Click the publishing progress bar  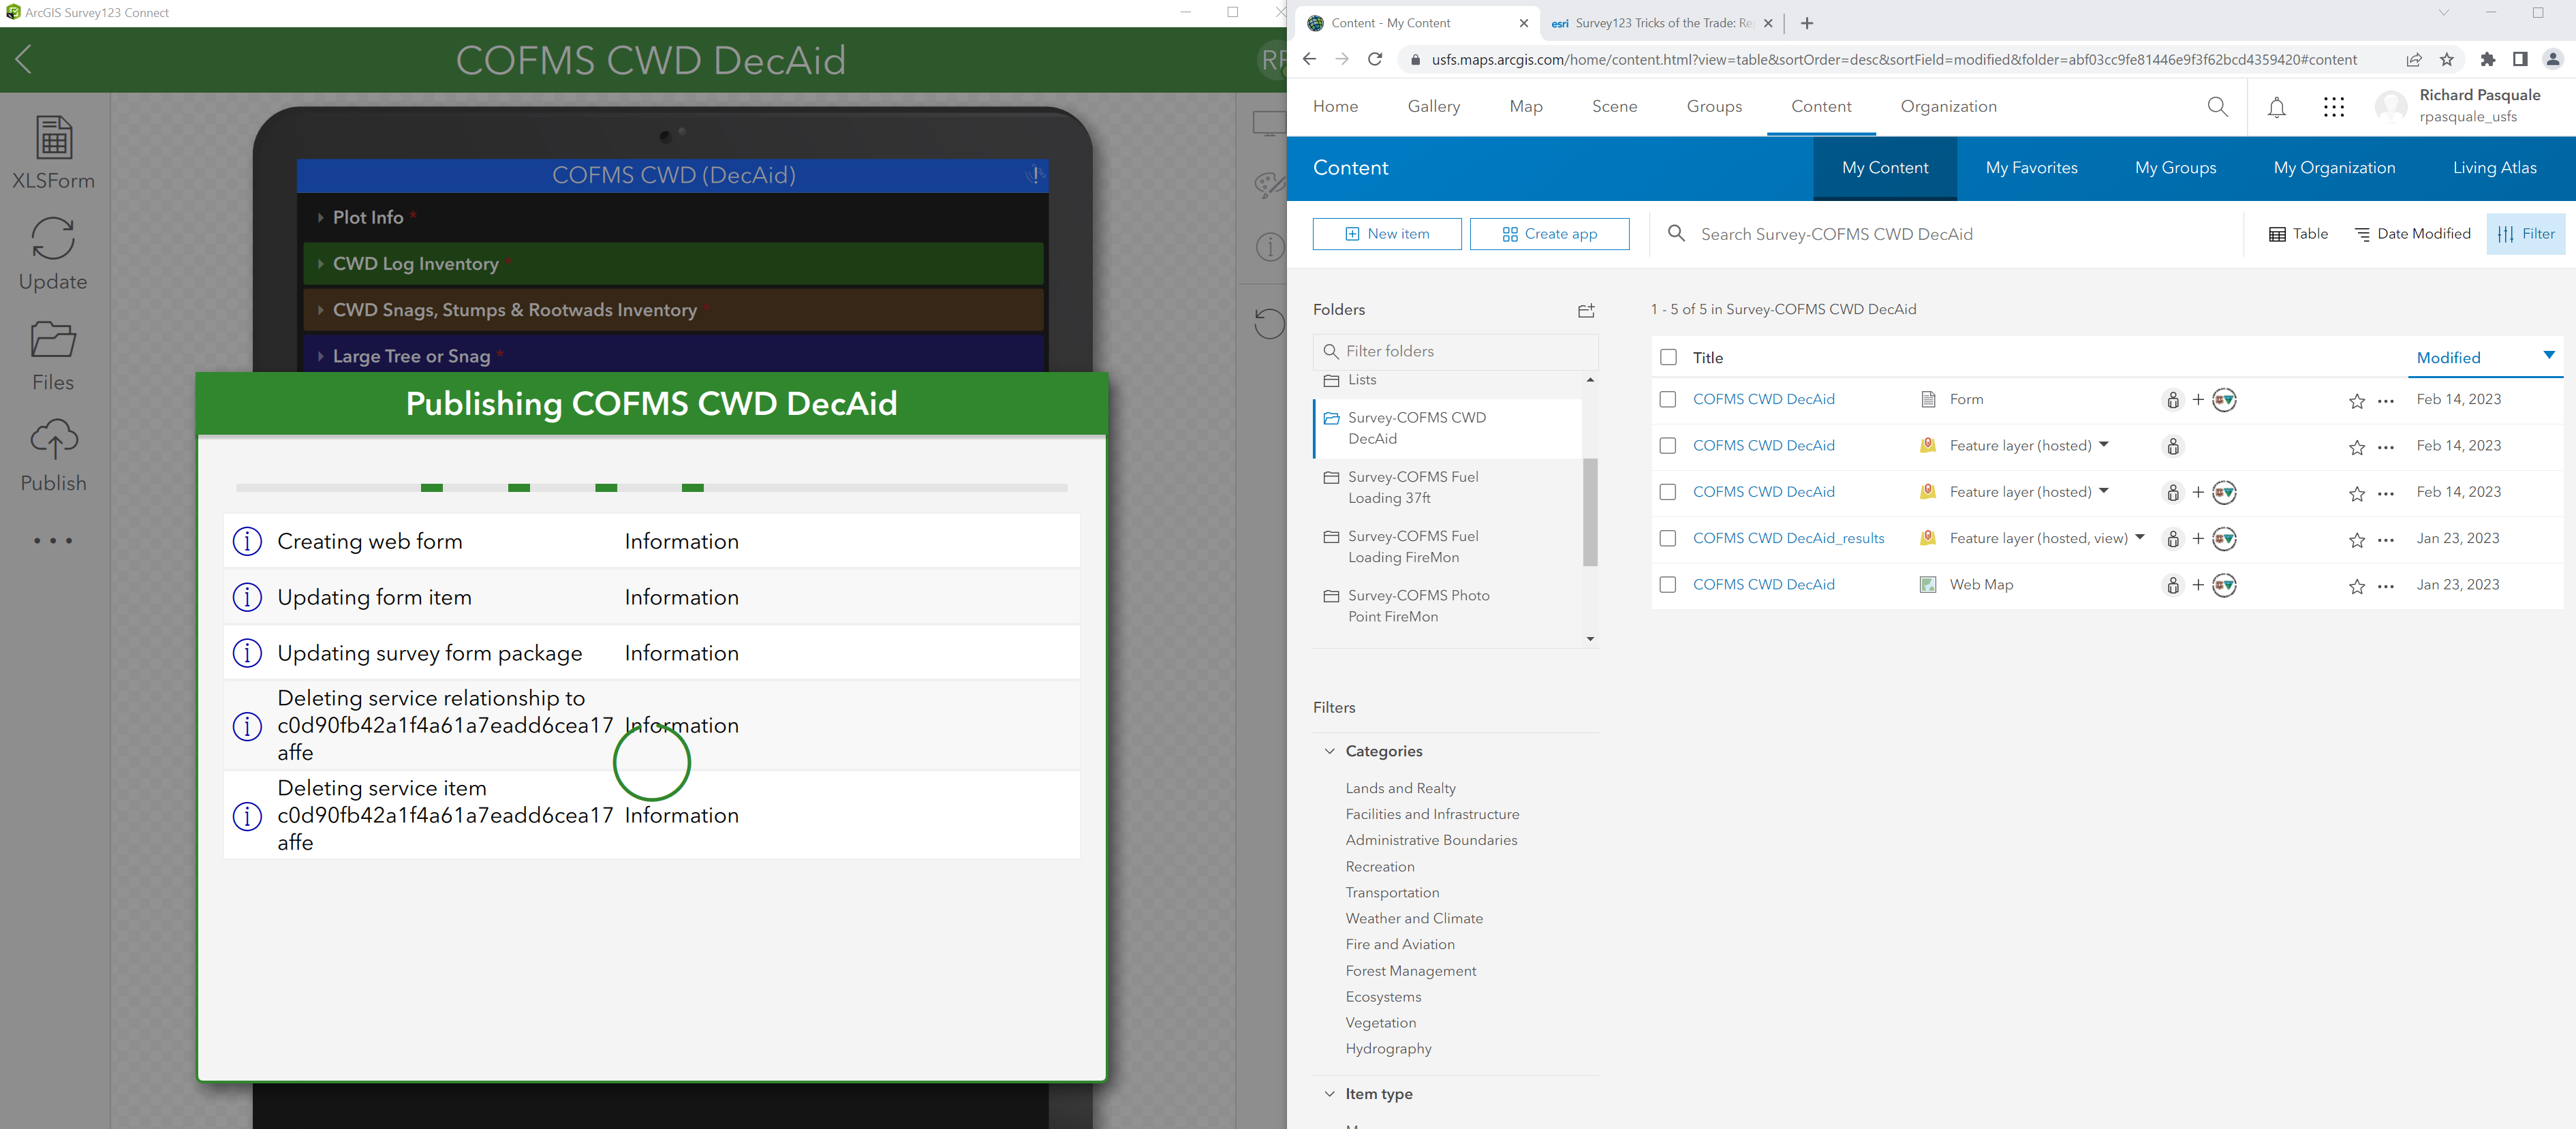[651, 488]
